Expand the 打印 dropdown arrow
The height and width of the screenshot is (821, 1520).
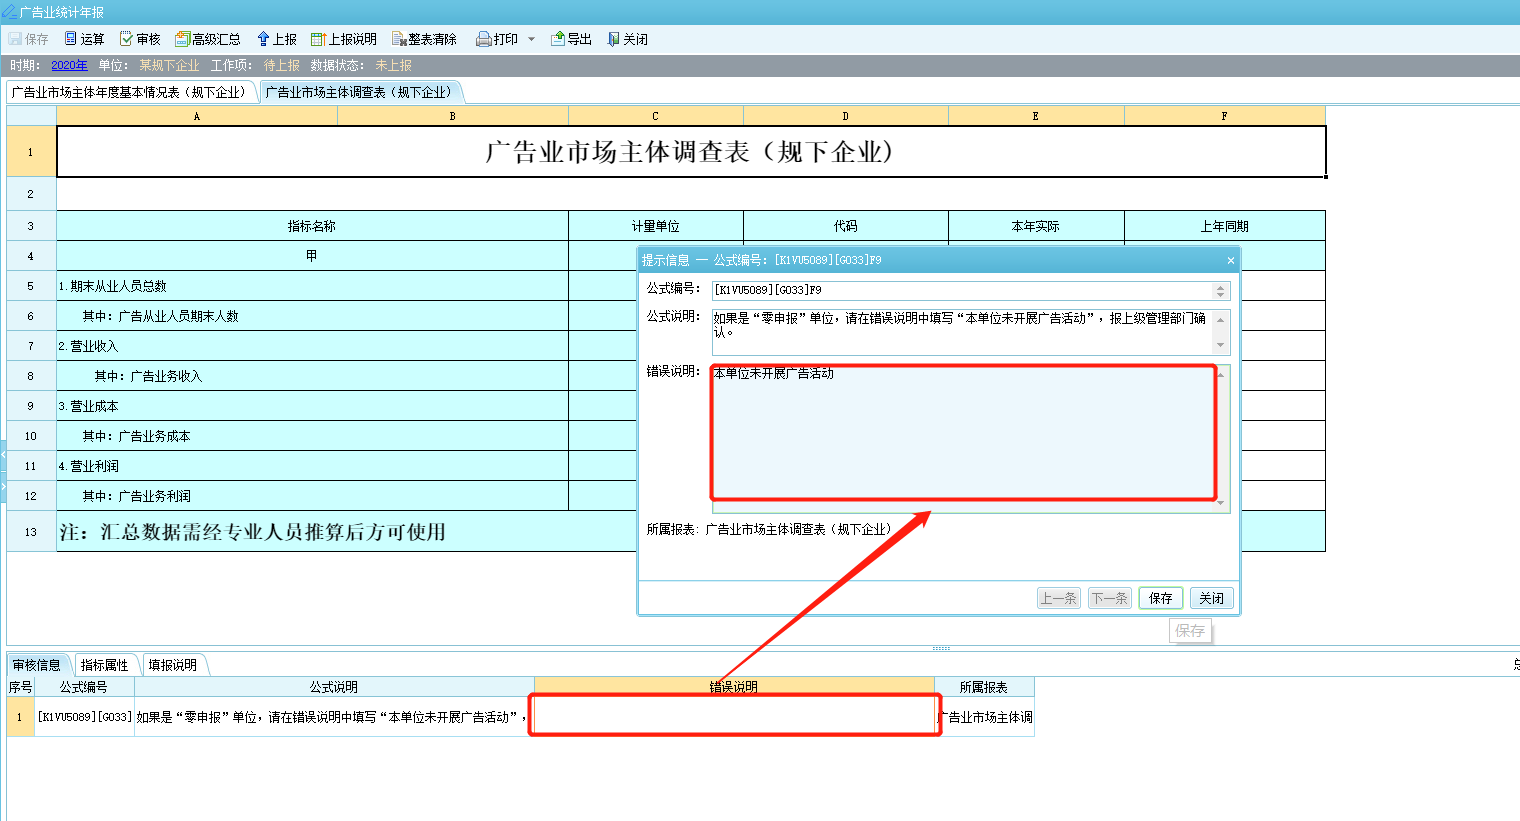point(531,39)
